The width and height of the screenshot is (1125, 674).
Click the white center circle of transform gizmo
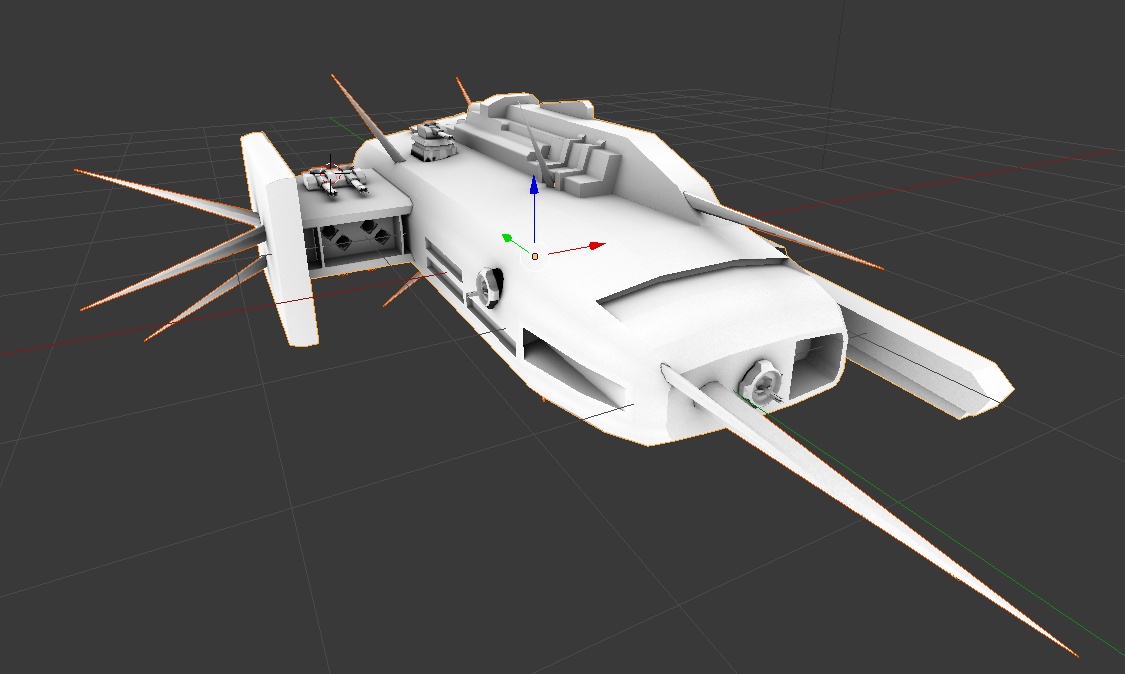pos(535,256)
